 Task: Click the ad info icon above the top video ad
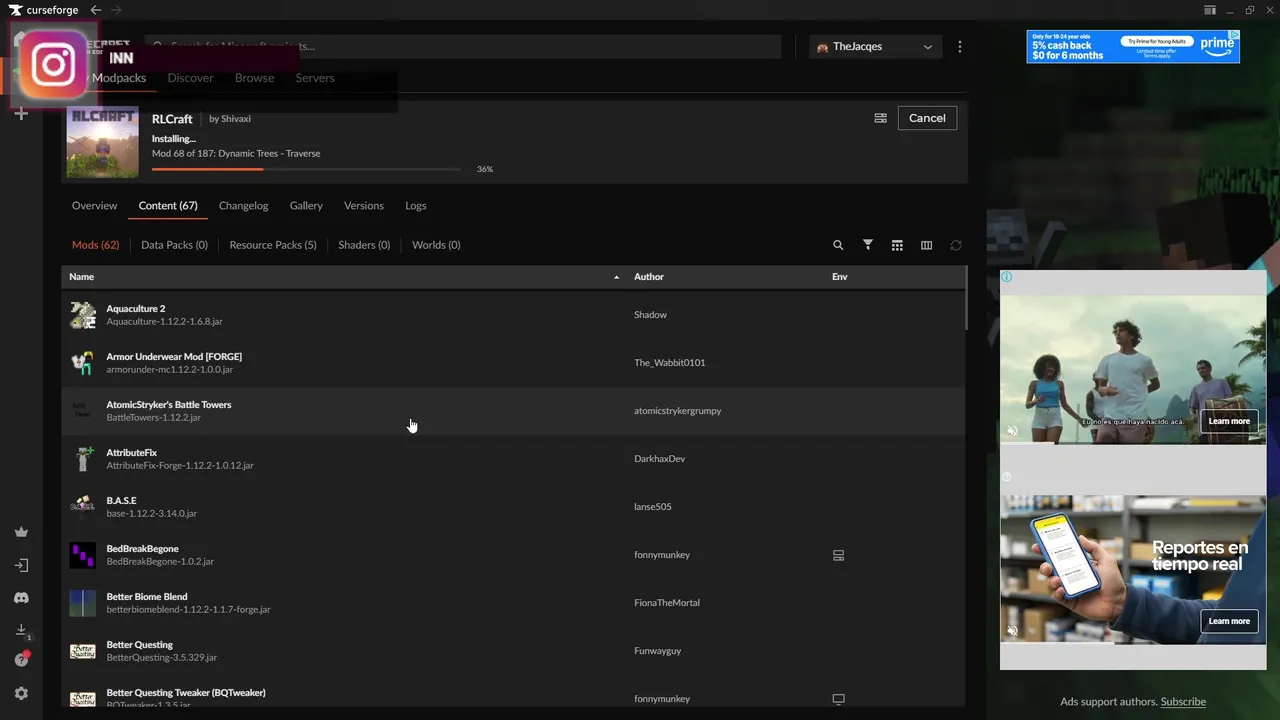pos(1007,277)
